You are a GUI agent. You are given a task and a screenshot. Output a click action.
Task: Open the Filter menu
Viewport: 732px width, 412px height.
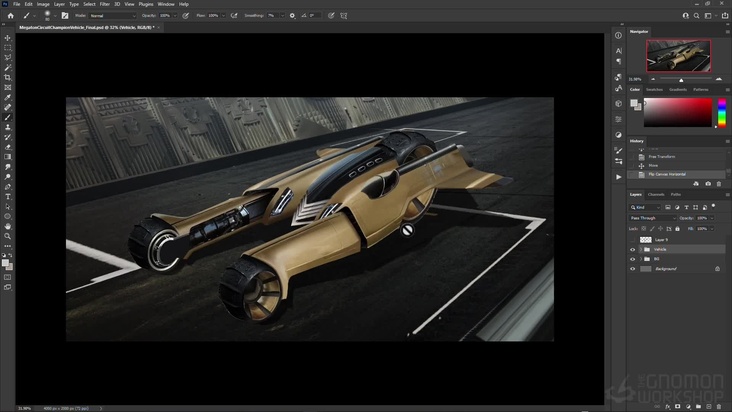click(x=104, y=4)
